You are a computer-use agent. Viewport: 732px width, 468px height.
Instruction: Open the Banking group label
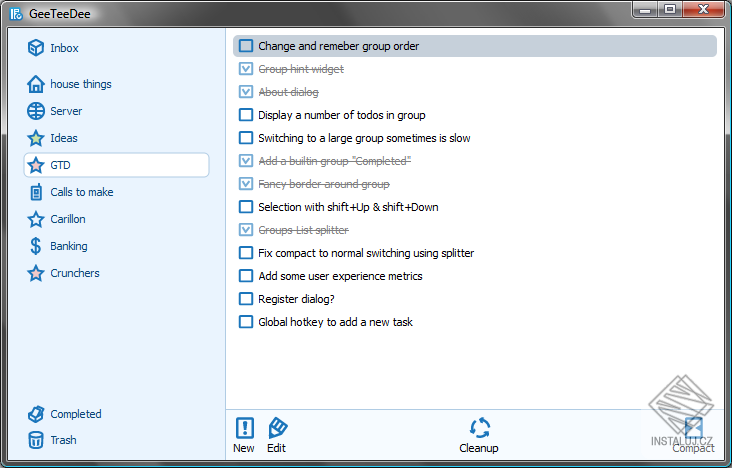(x=69, y=247)
